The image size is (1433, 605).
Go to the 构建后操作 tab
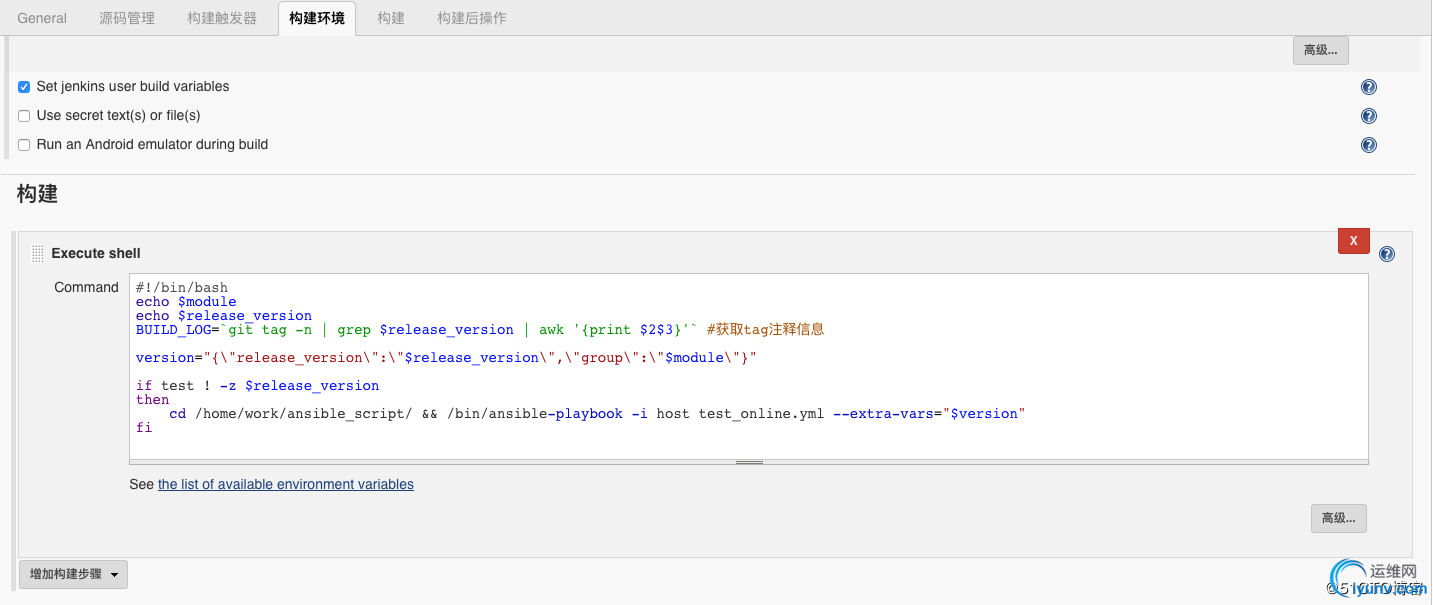click(x=472, y=18)
